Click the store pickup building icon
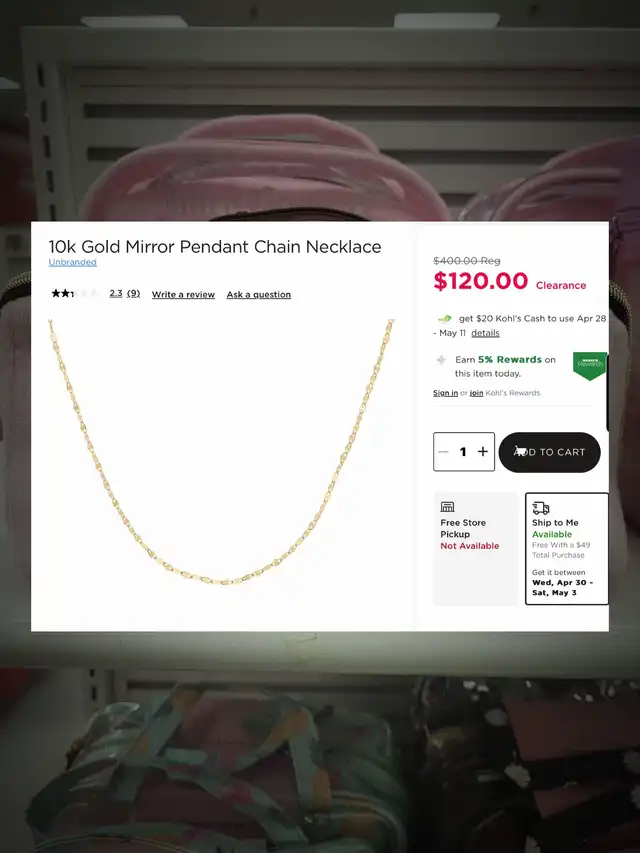 (x=447, y=507)
